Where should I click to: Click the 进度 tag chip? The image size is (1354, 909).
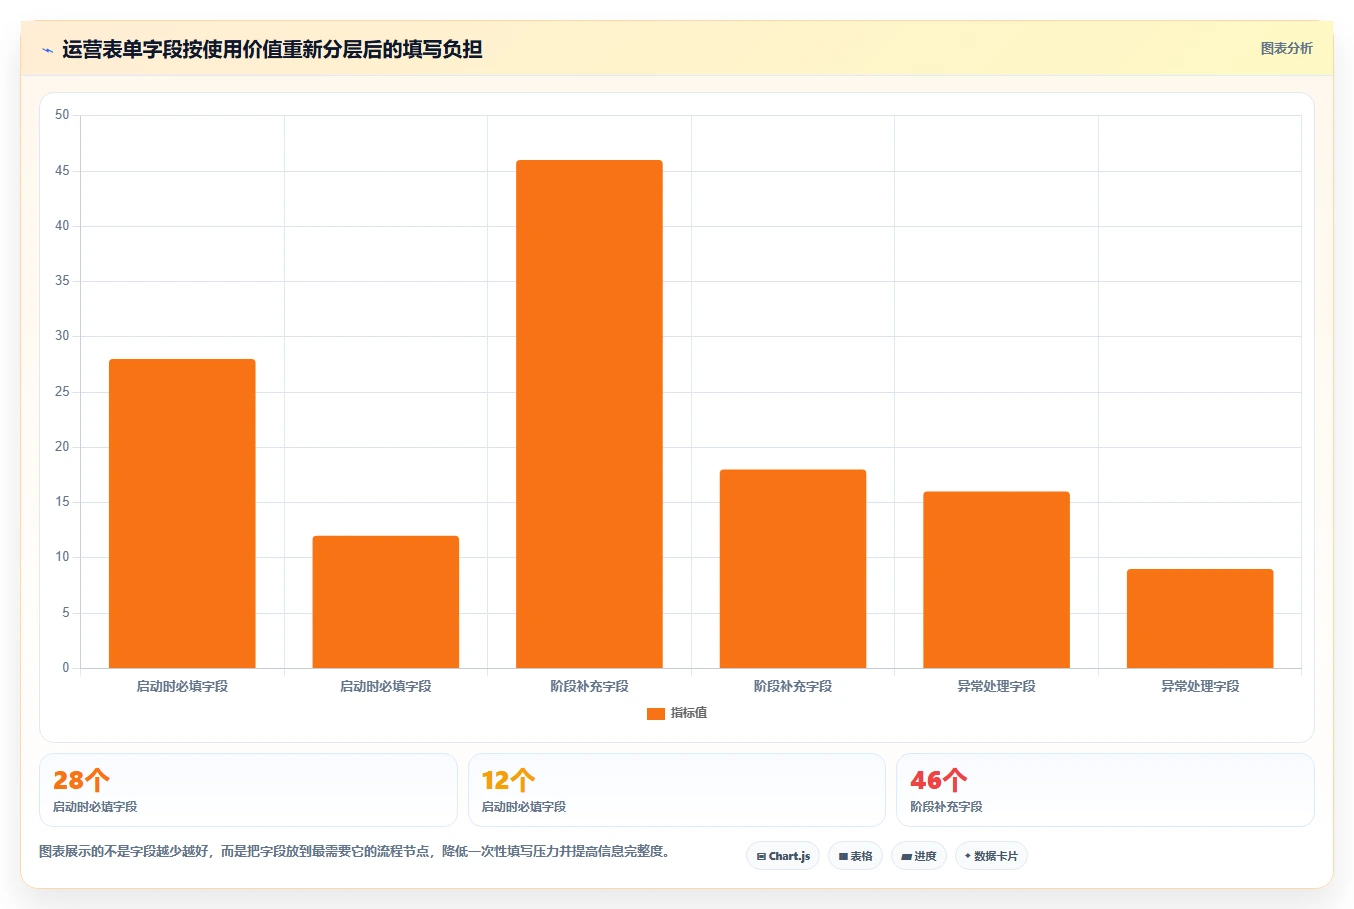point(918,856)
